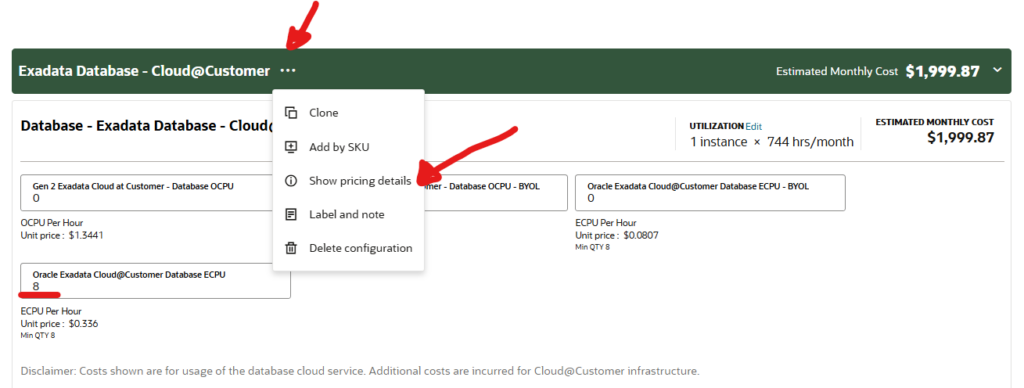This screenshot has height=388, width=1024.
Task: Click the Database ECPU - BYOL quantity field
Action: (710, 192)
